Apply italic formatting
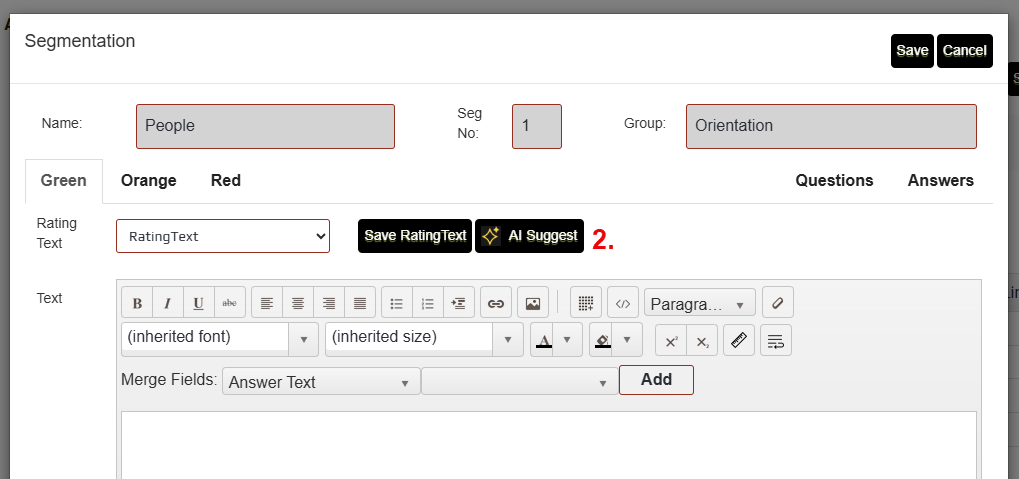The width and height of the screenshot is (1019, 479). tap(167, 303)
